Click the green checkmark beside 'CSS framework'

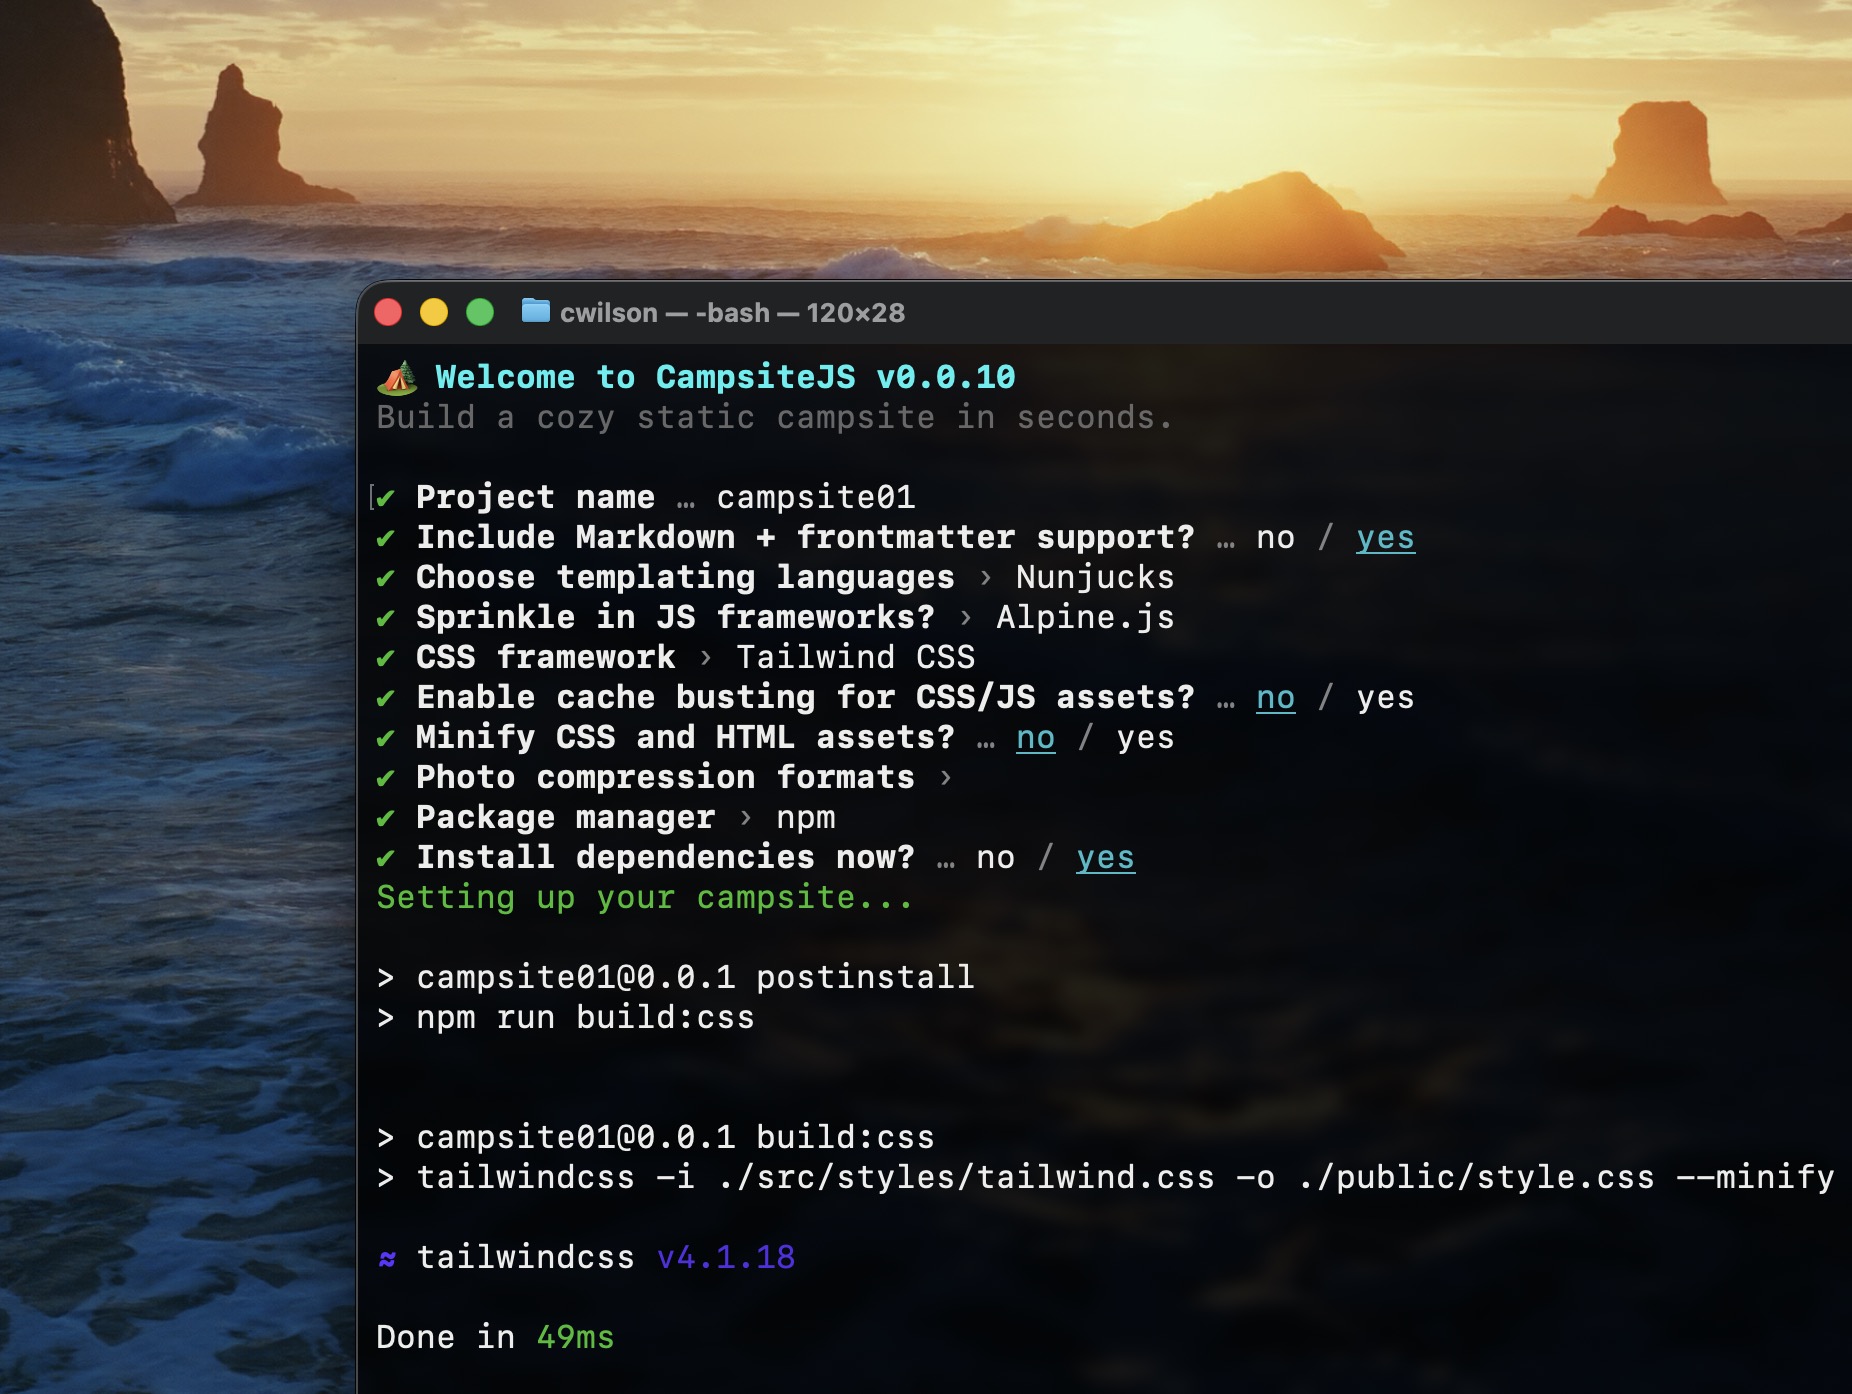click(x=386, y=658)
